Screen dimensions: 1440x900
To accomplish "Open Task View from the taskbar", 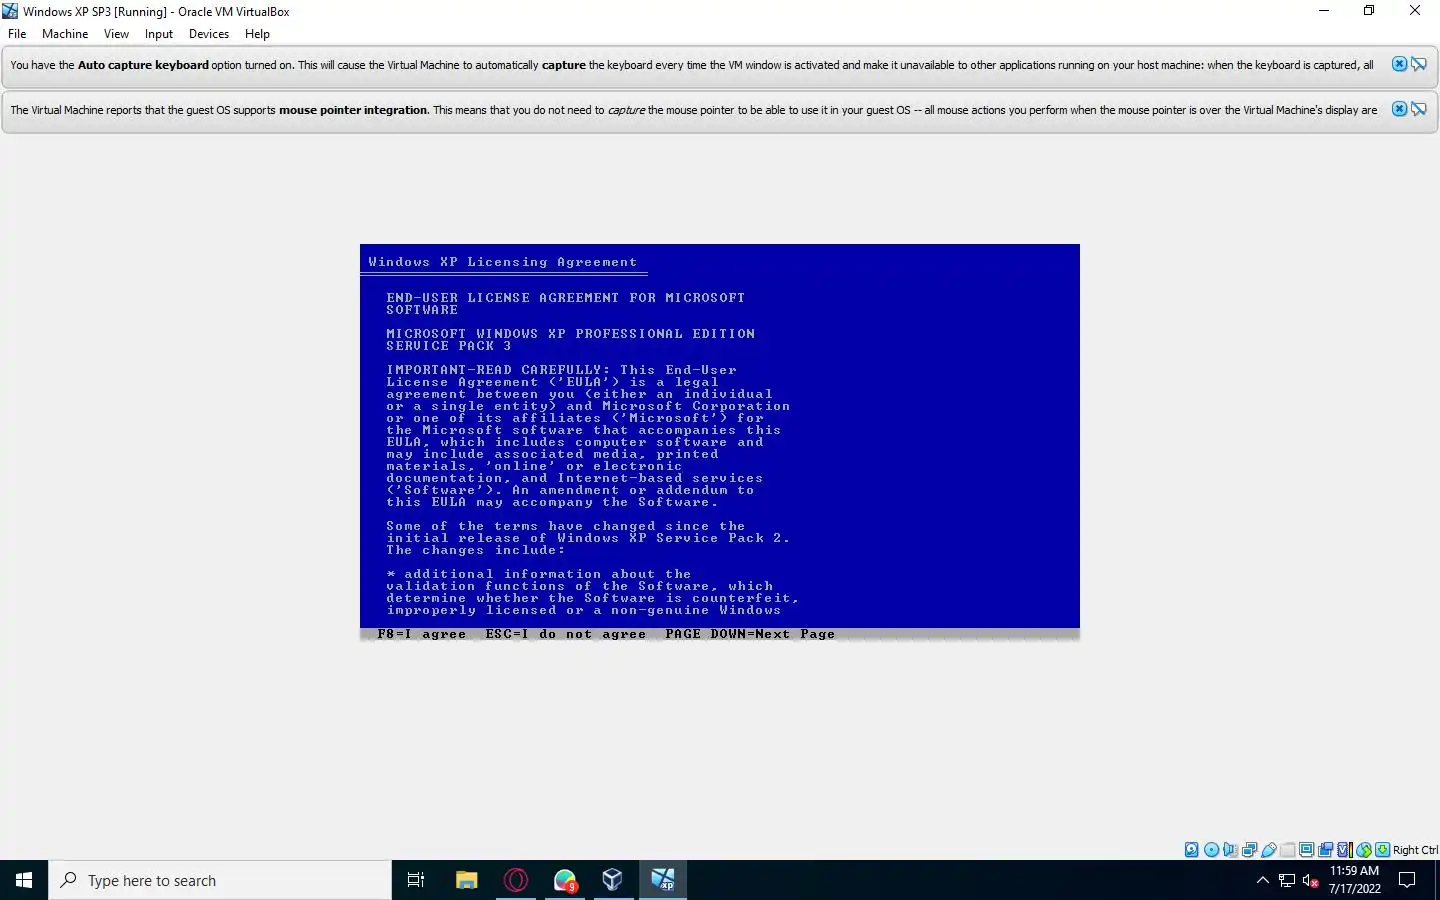I will coord(416,880).
